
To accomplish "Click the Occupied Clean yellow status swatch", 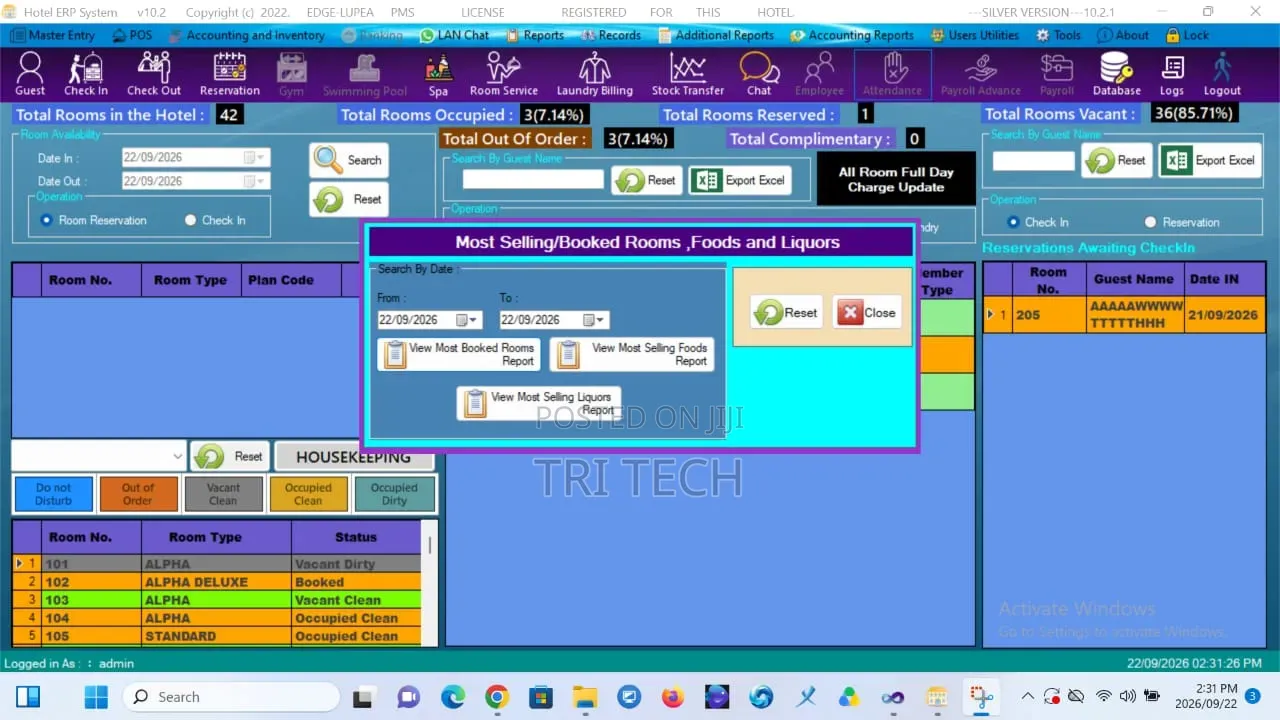I will pos(308,494).
